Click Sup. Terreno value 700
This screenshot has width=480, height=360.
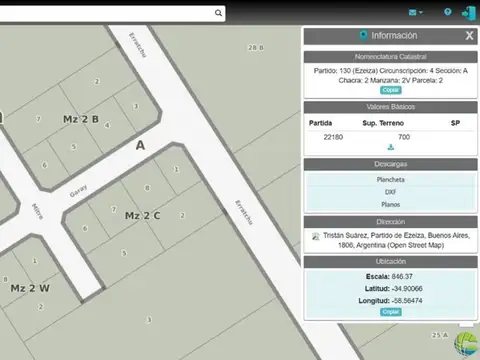point(404,137)
